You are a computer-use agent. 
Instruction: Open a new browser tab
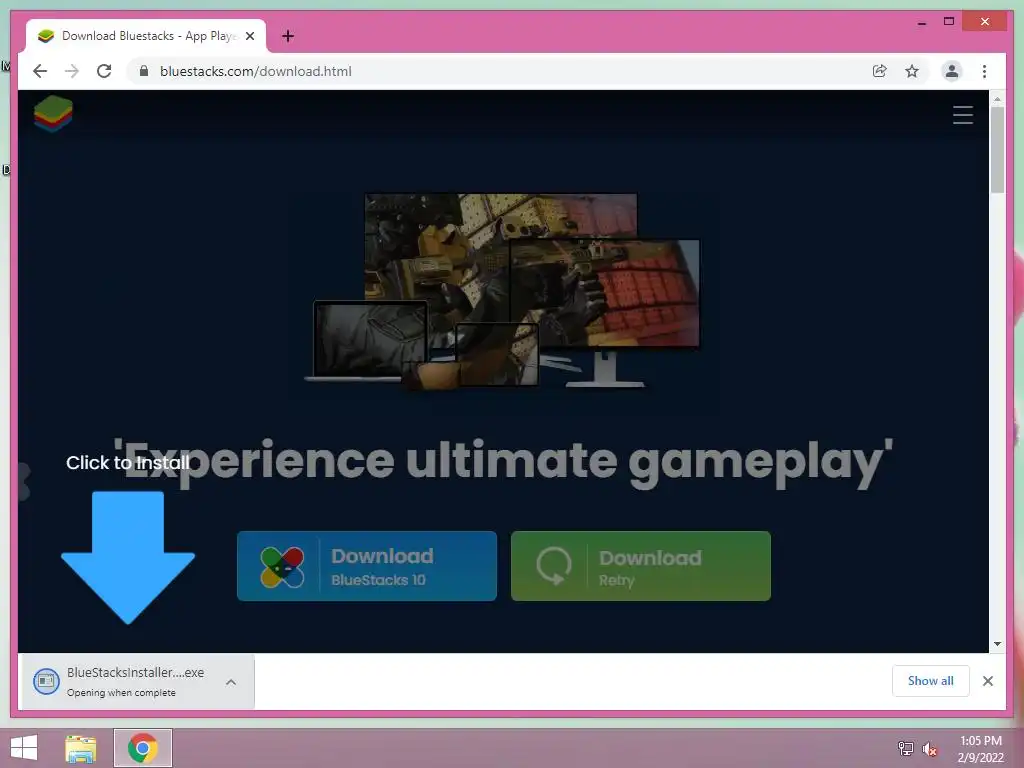[288, 36]
